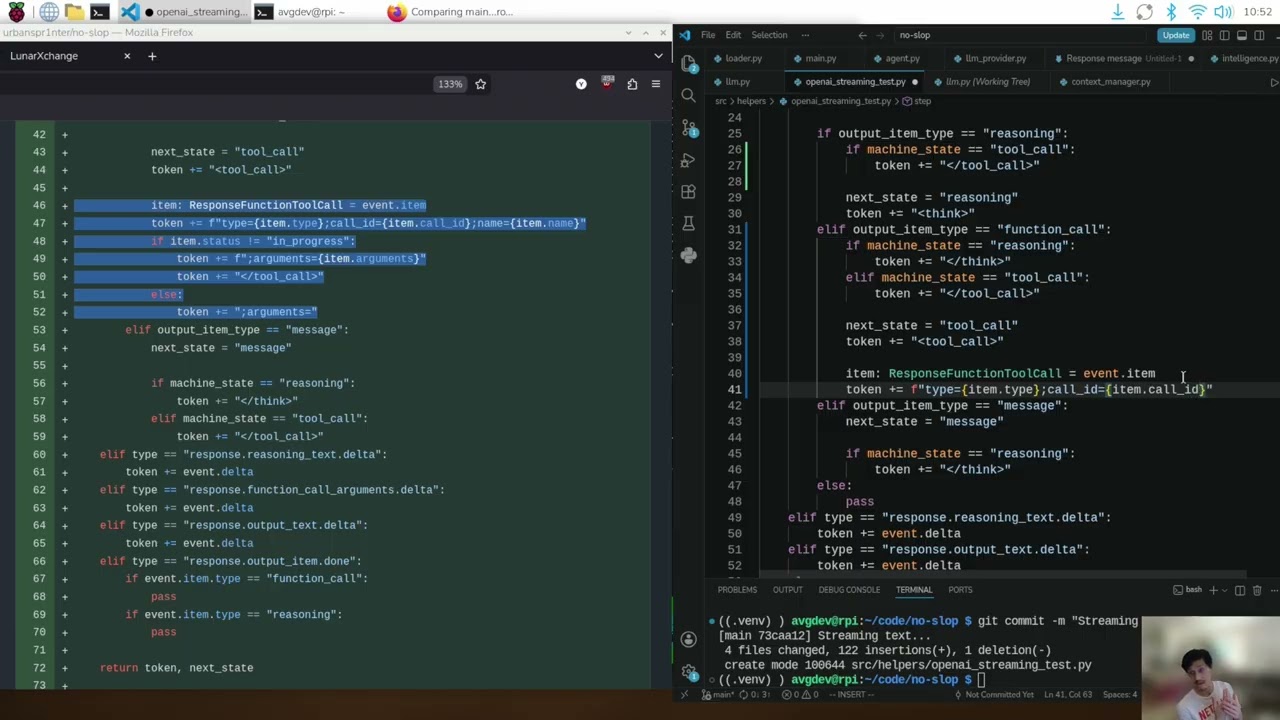Image resolution: width=1280 pixels, height=720 pixels.
Task: Click the step symbol breadcrumb
Action: click(x=917, y=101)
